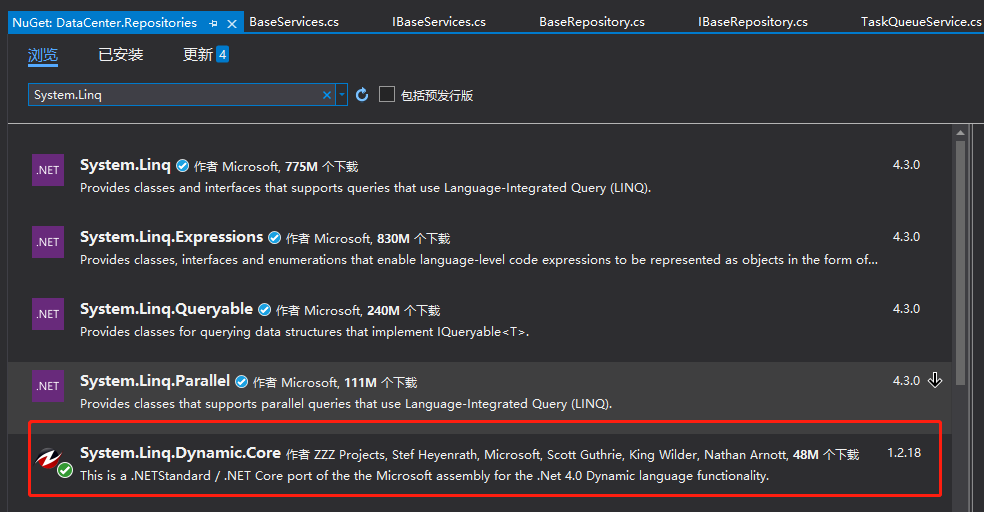Open the search history dropdown arrow
The width and height of the screenshot is (984, 512).
point(342,95)
